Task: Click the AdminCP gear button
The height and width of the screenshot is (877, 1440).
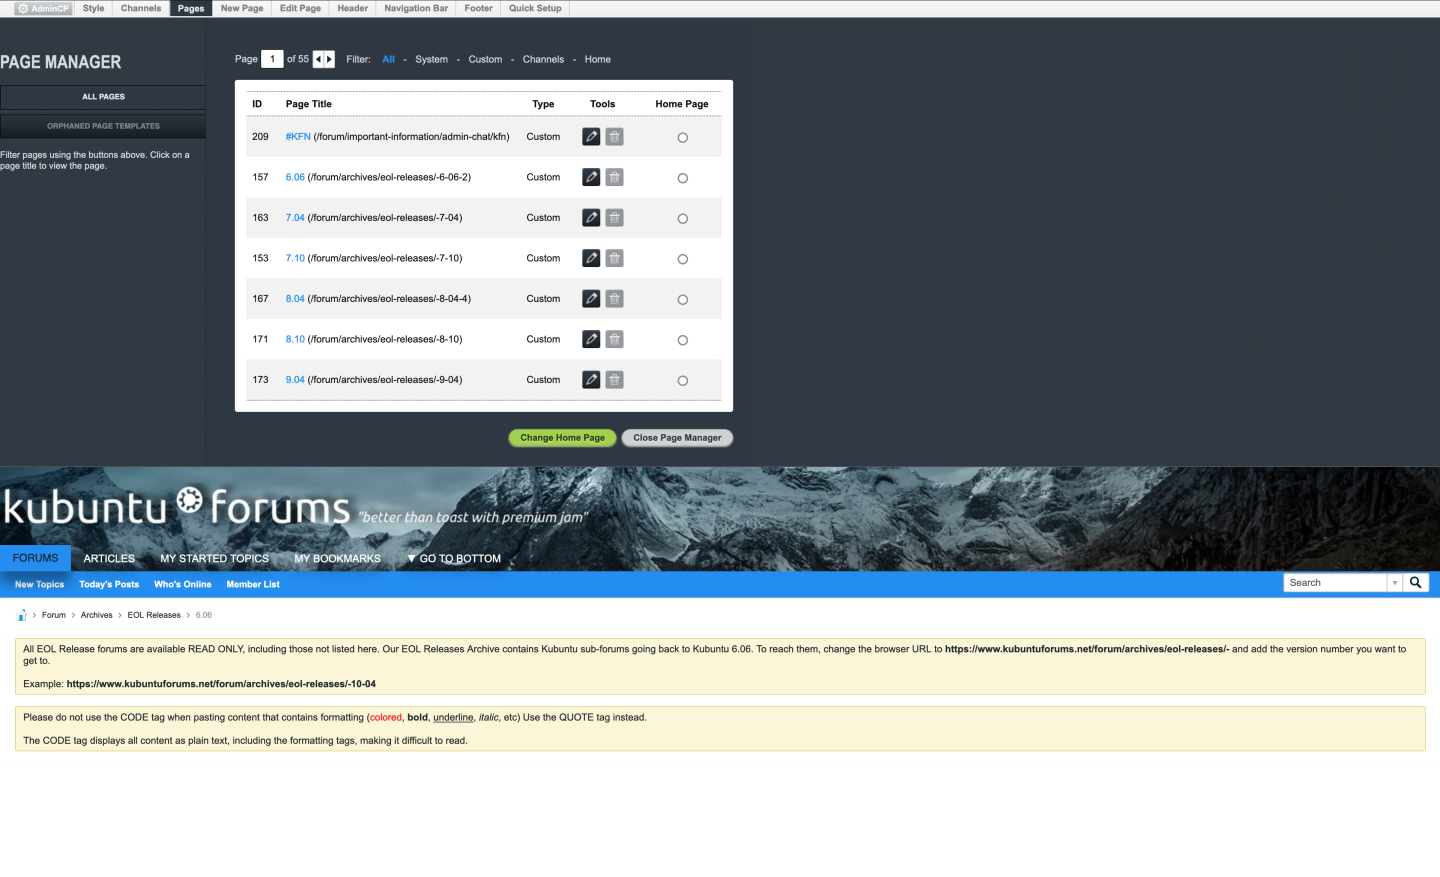Action: (x=44, y=8)
